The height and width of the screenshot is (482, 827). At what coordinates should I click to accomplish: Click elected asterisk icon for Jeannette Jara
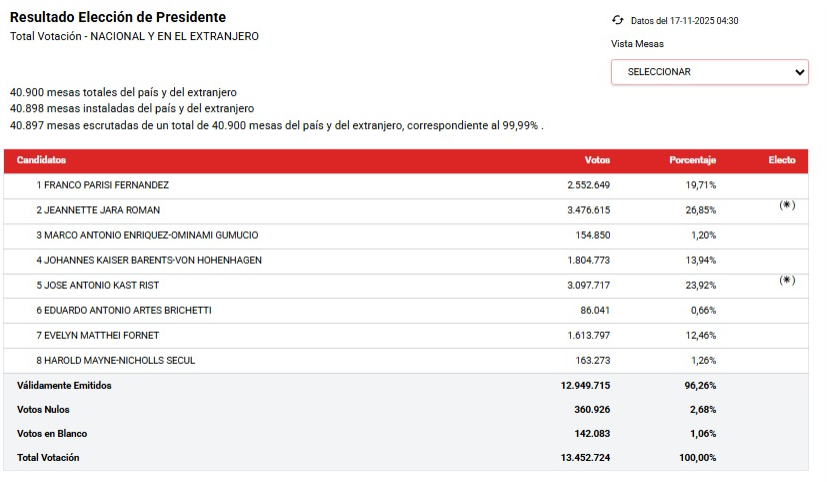point(787,205)
